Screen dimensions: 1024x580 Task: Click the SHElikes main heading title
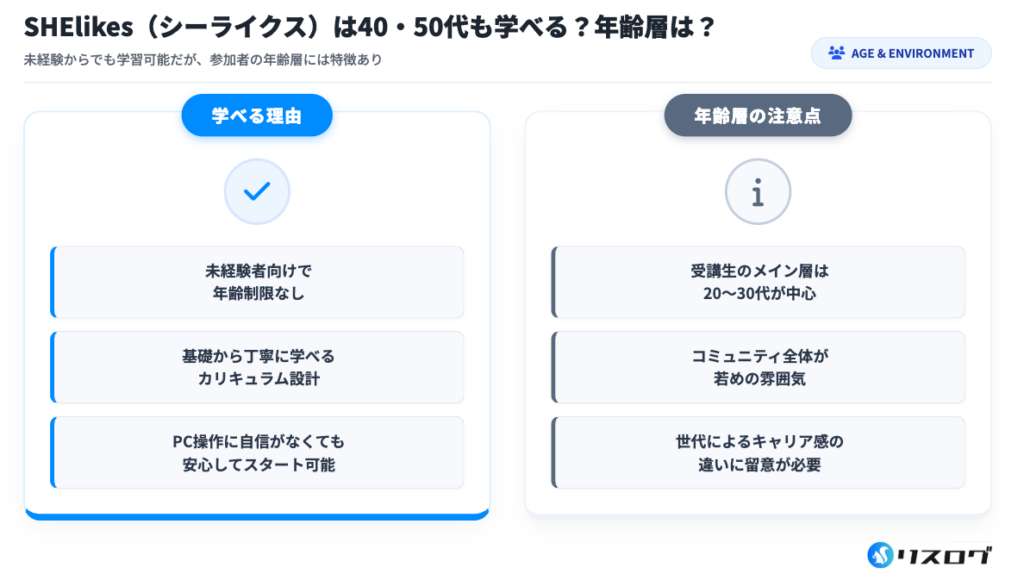click(370, 26)
